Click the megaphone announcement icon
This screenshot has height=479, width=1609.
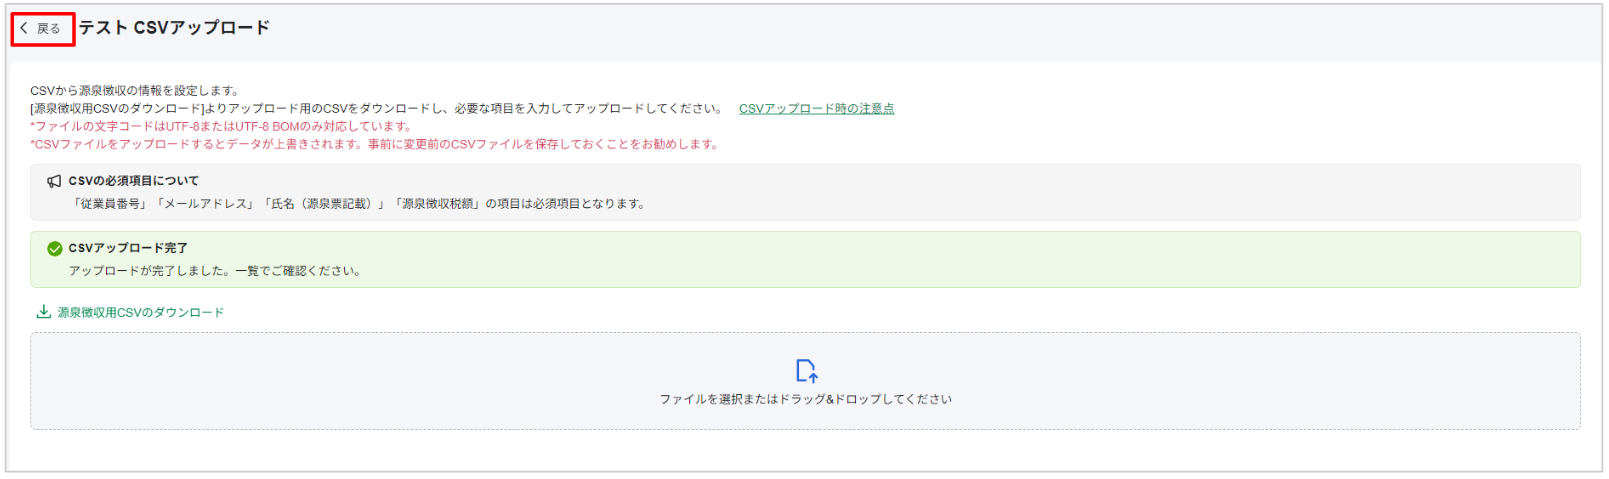54,181
